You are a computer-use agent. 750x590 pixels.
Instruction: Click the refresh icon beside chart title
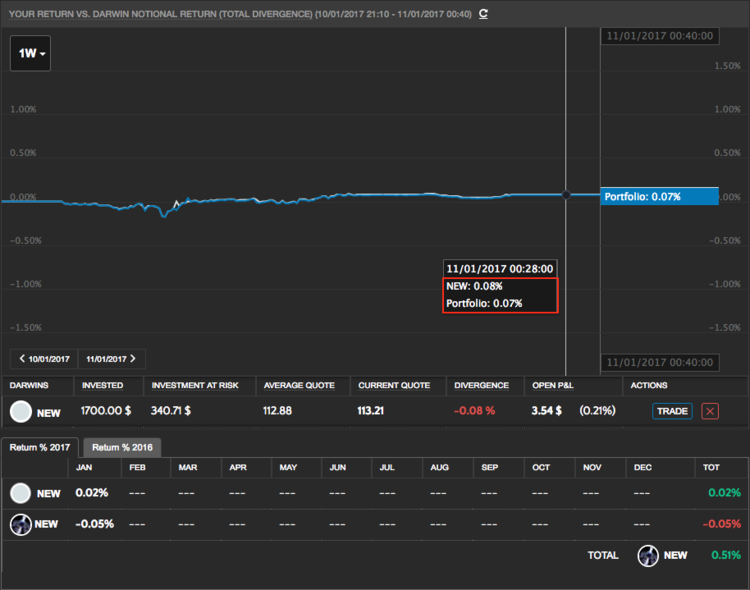pyautogui.click(x=484, y=14)
